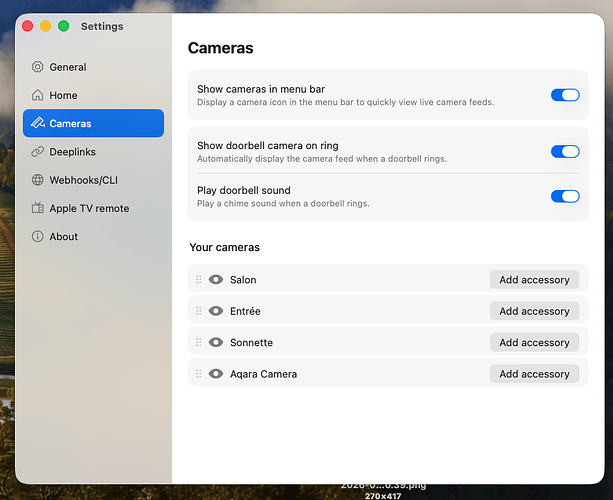613x500 pixels.
Task: Click the drag handle beside Aqara Camera
Action: point(199,374)
